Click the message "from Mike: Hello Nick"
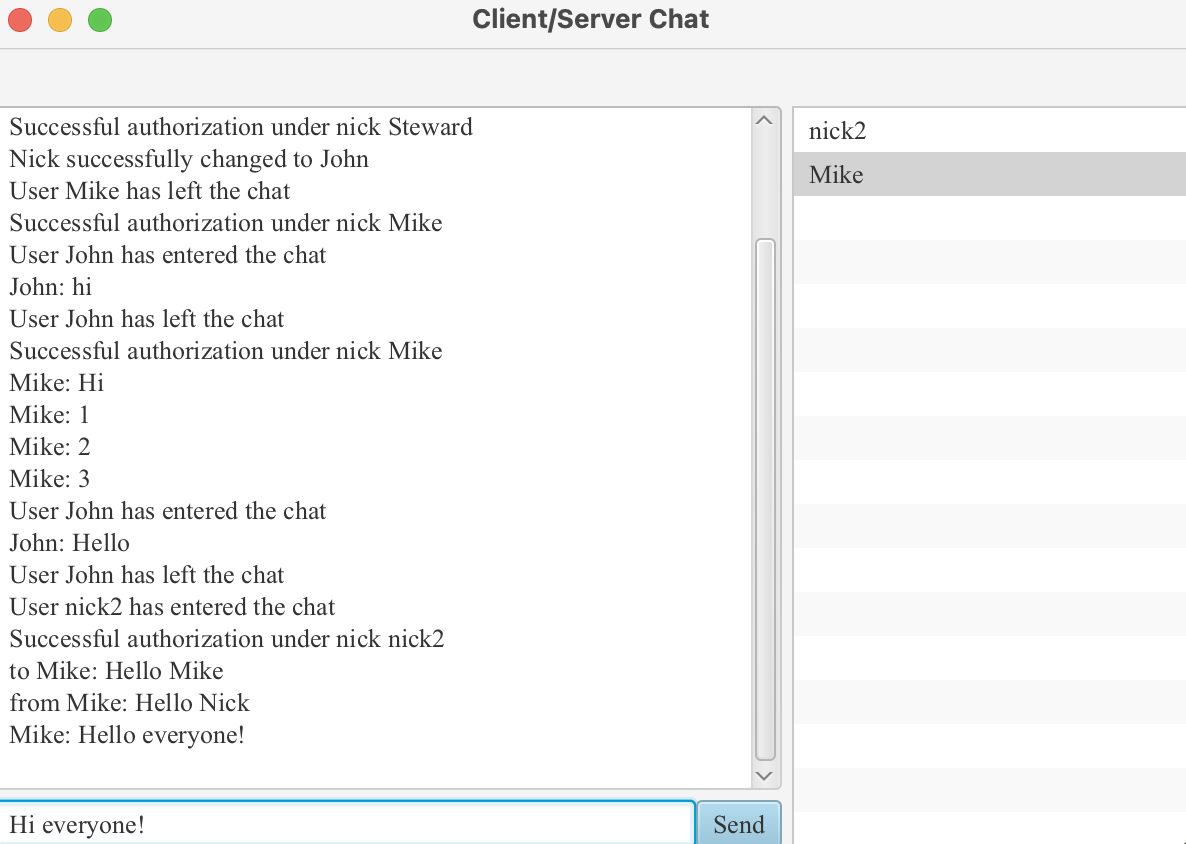The image size is (1186, 844). coord(129,703)
